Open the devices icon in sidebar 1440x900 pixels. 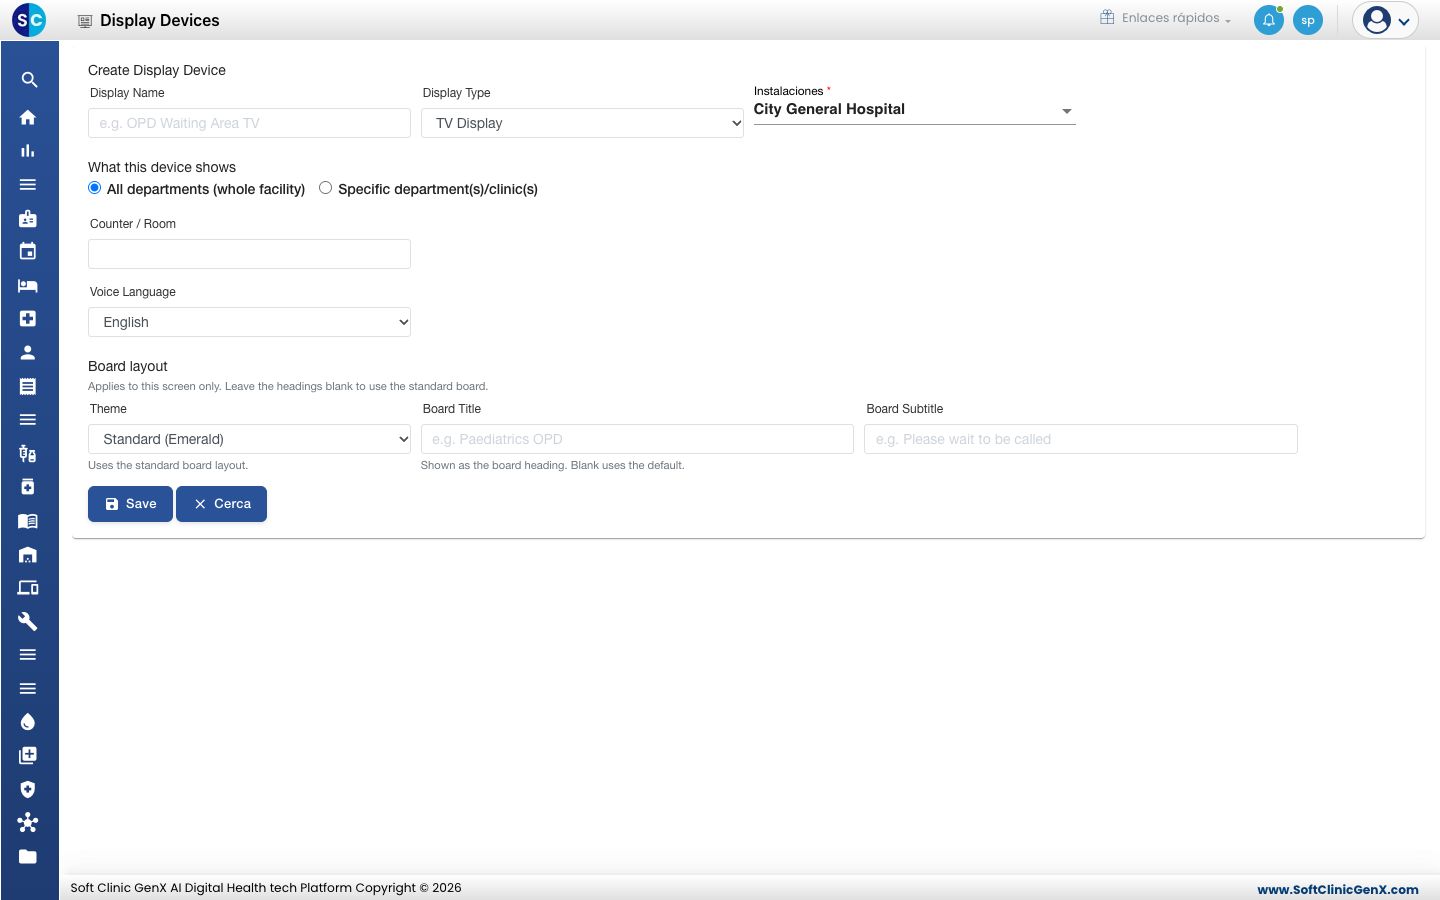coord(28,588)
